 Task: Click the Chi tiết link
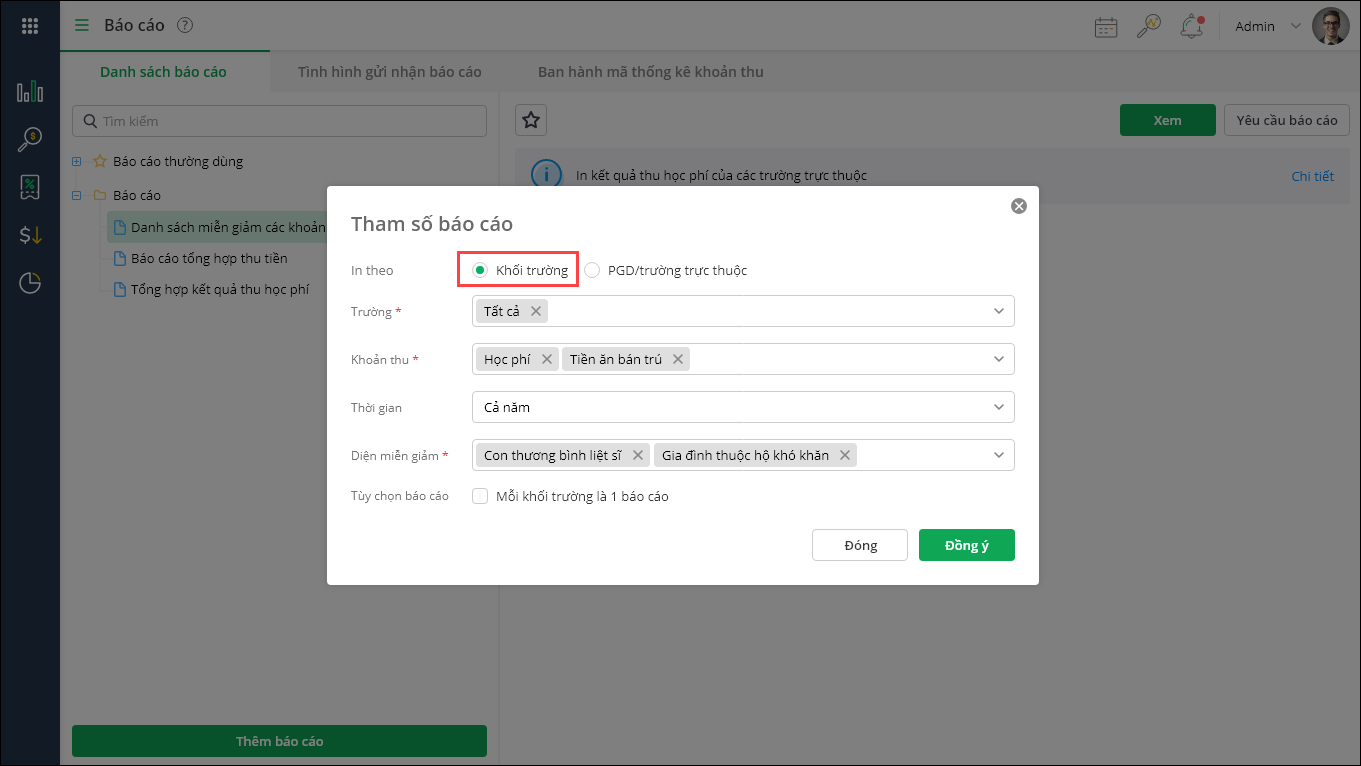pos(1312,176)
